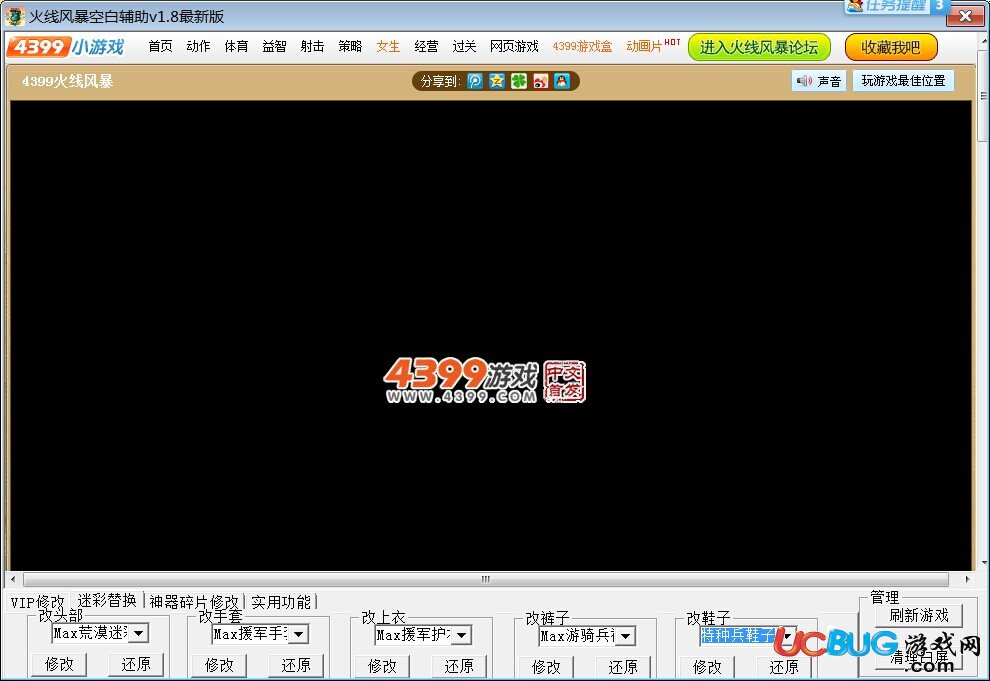Viewport: 990px width, 681px height.
Task: Click the vertical scrollbar down arrow
Action: click(984, 563)
